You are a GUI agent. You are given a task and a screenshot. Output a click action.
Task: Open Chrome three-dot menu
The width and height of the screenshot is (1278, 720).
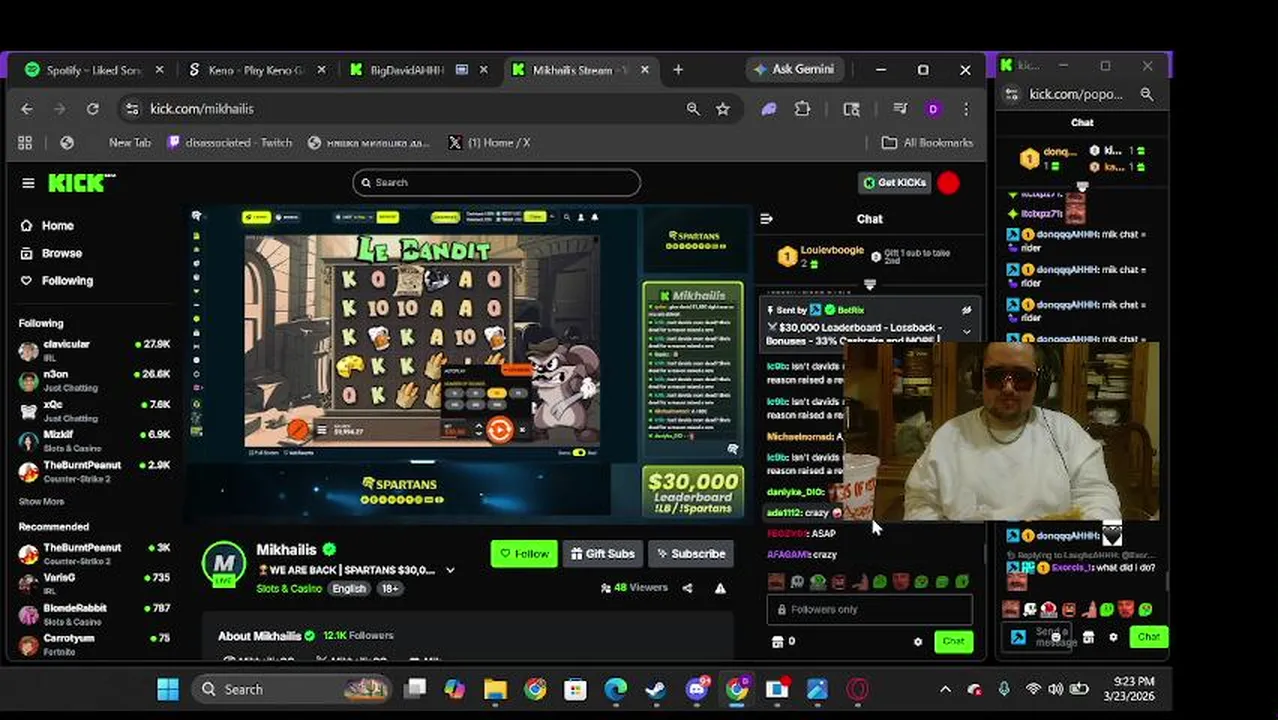(x=966, y=109)
